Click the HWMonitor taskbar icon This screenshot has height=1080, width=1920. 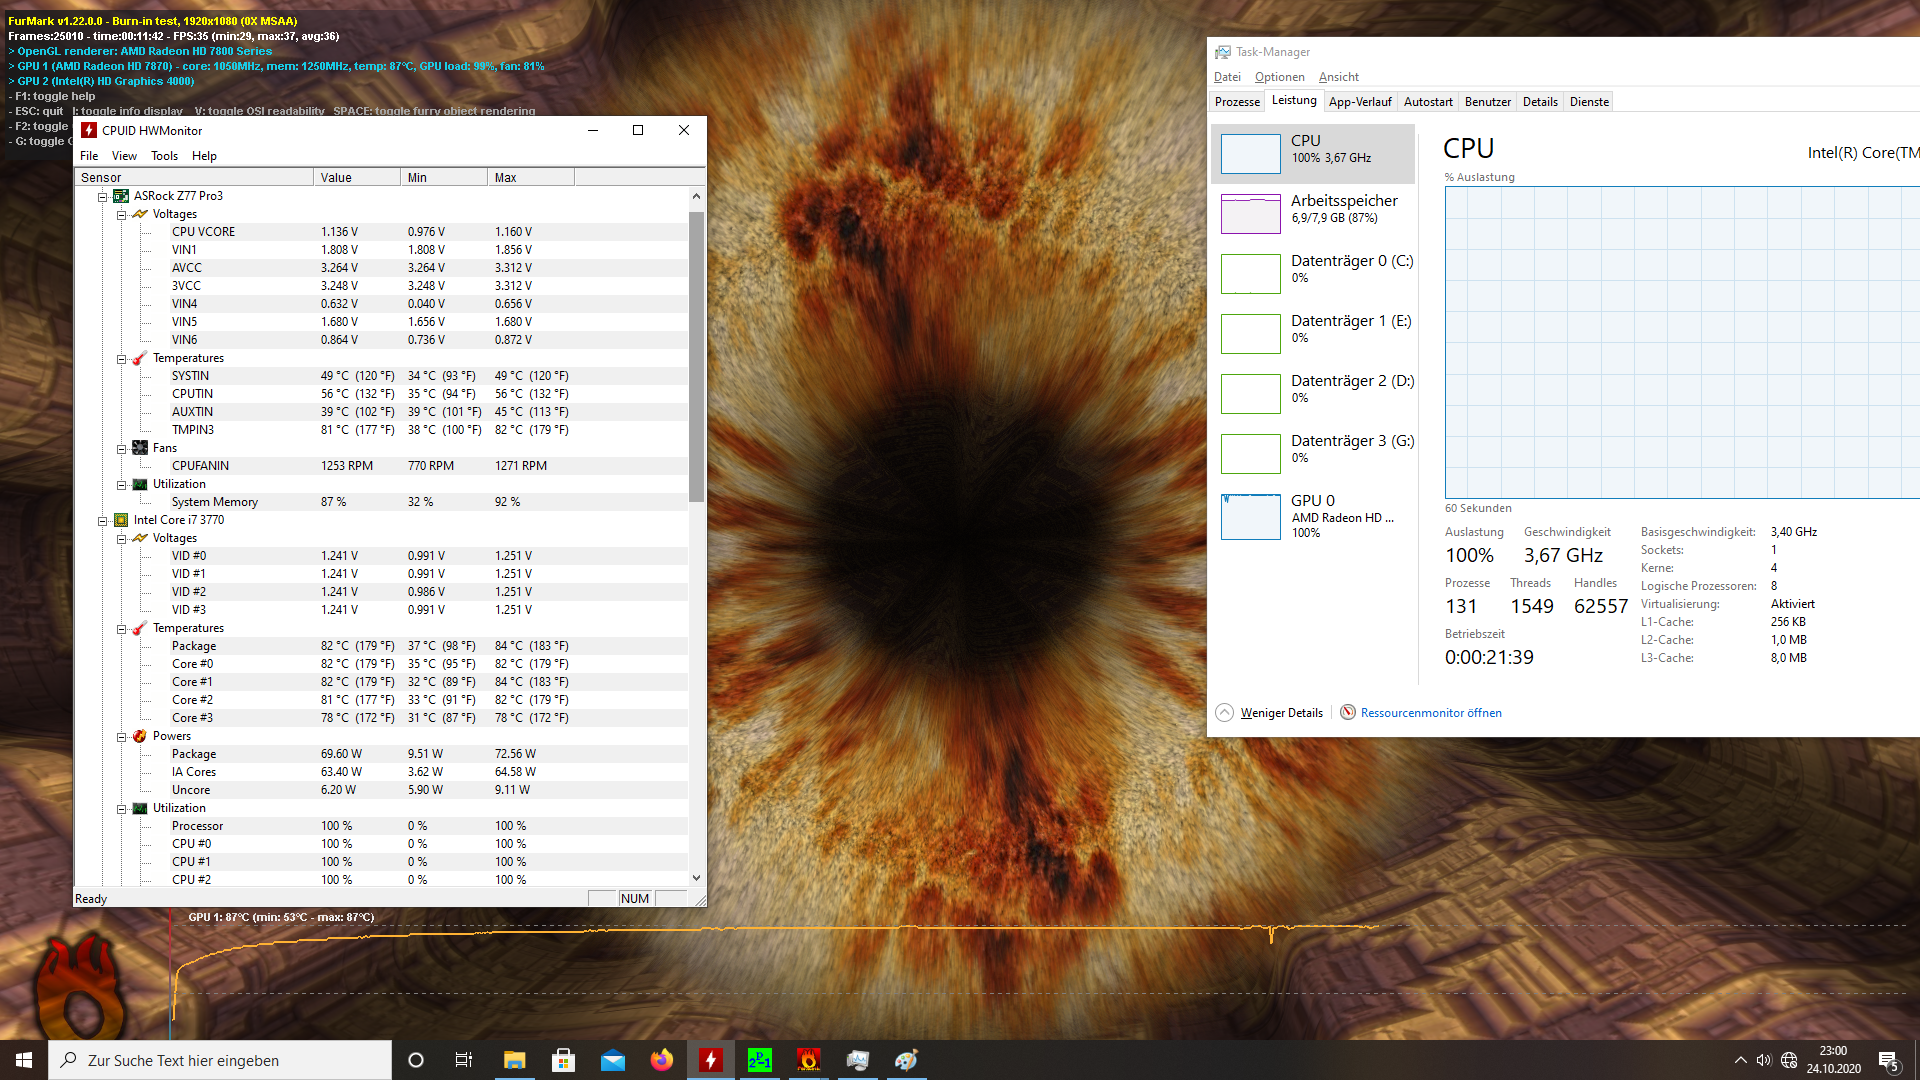pyautogui.click(x=711, y=1060)
